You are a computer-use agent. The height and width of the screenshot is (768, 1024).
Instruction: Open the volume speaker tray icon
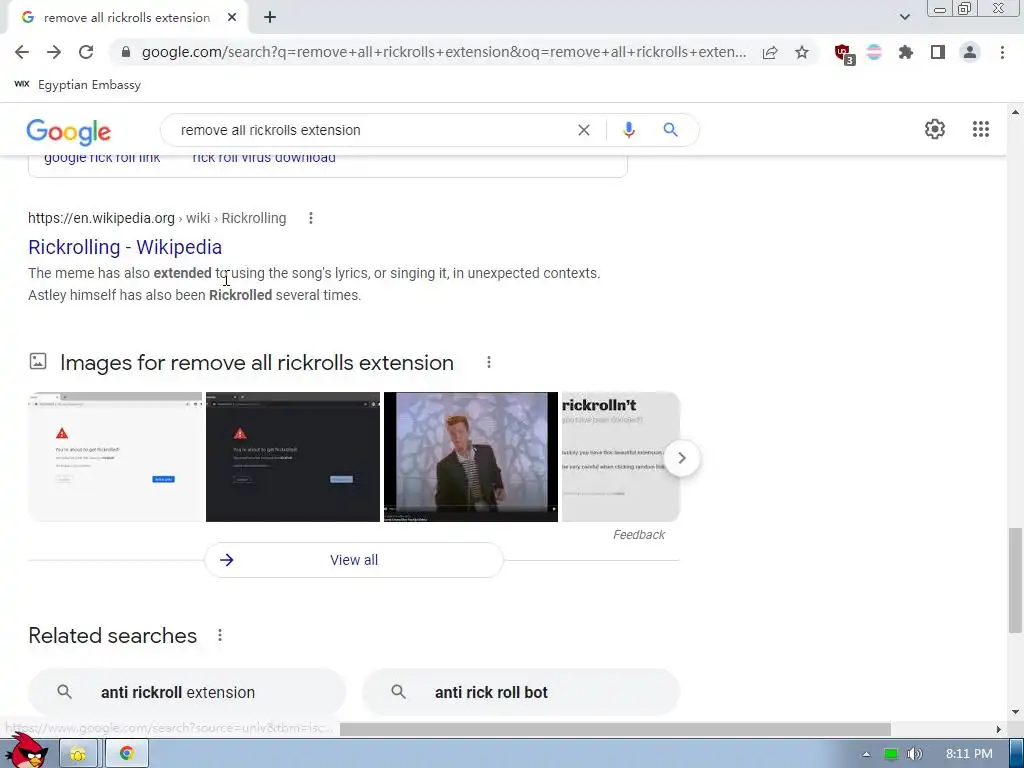(914, 754)
